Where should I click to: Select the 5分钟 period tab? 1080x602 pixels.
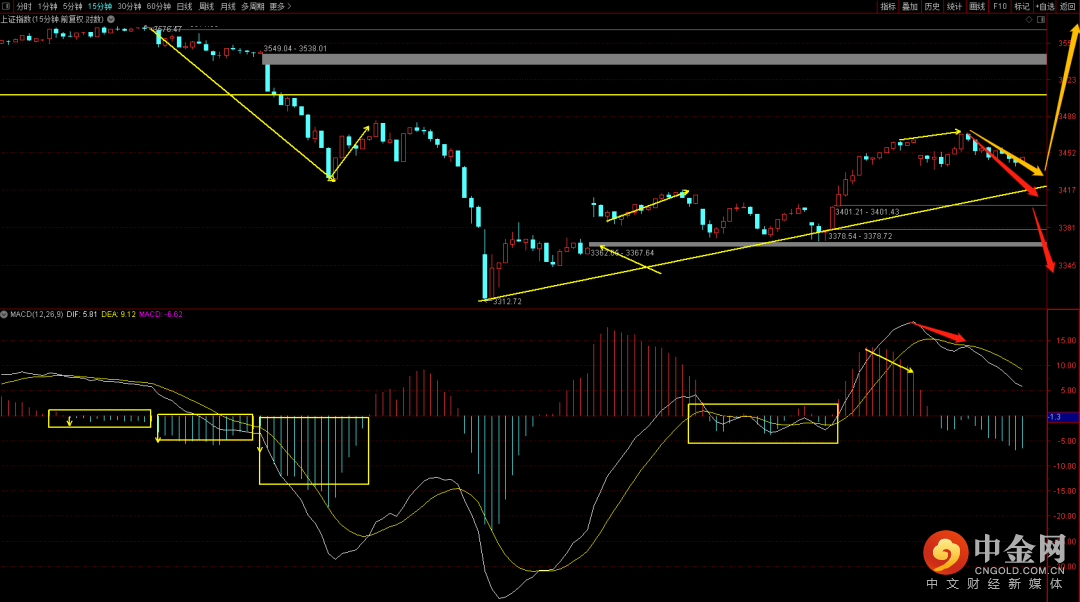click(72, 6)
